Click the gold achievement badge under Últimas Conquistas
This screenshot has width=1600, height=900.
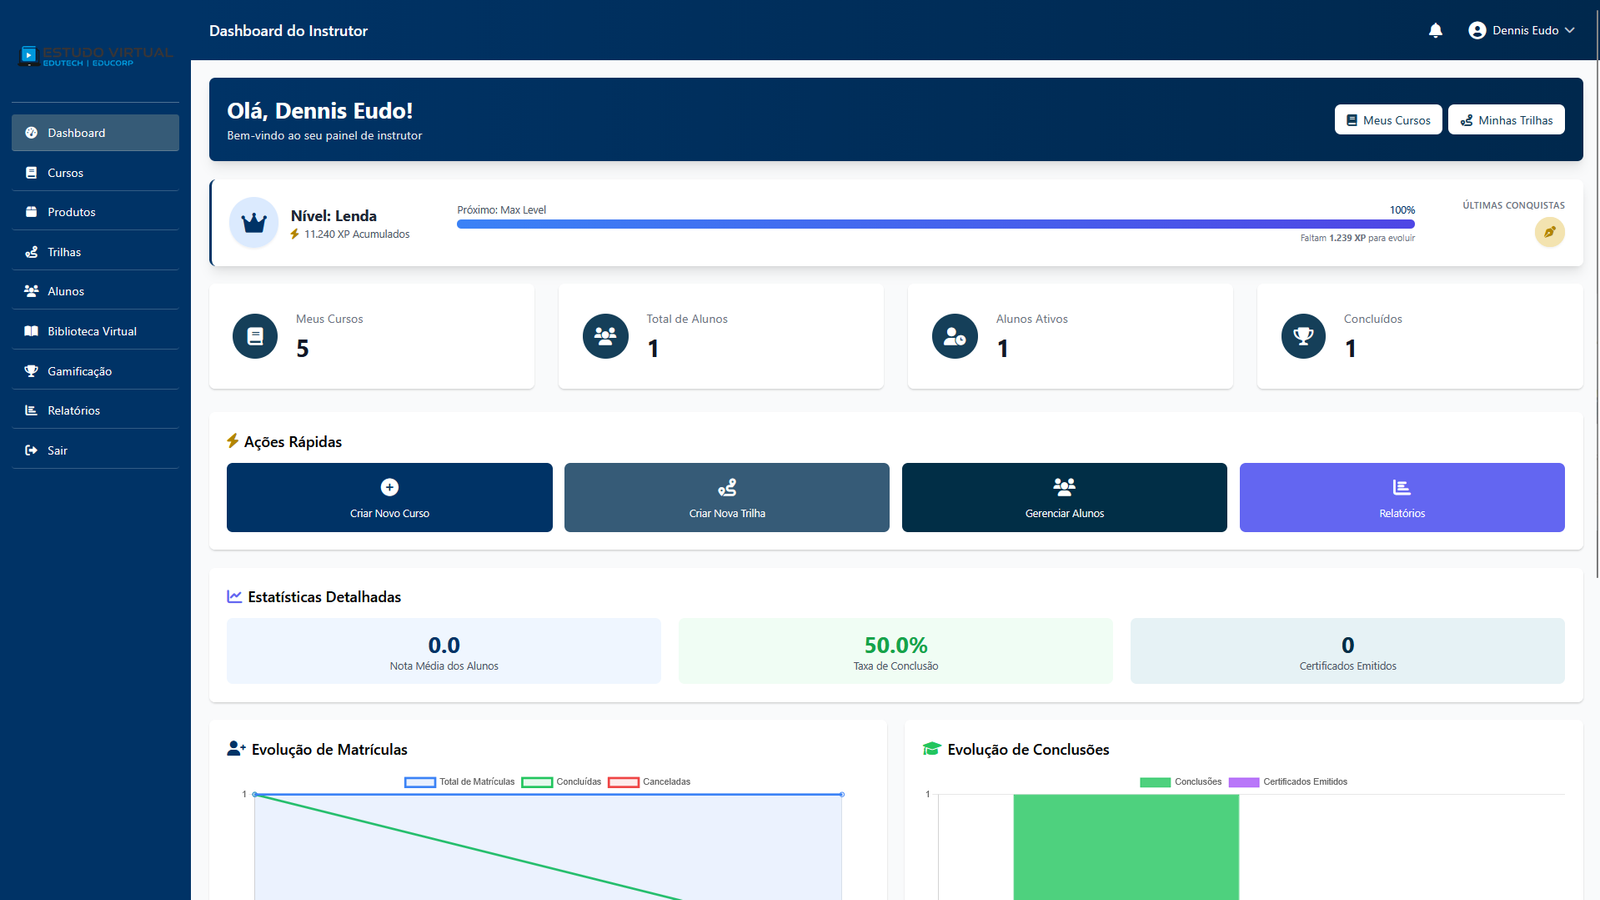(1549, 231)
